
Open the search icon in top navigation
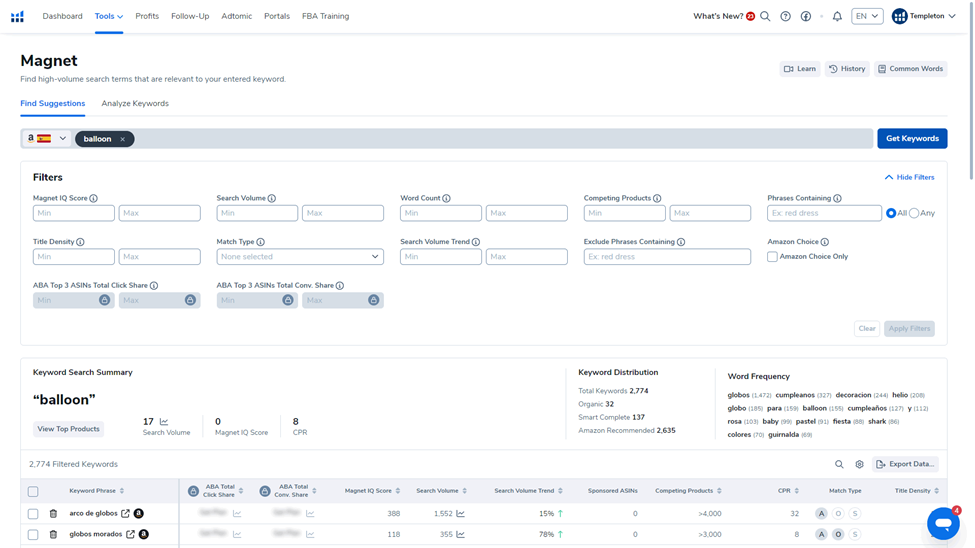[765, 16]
